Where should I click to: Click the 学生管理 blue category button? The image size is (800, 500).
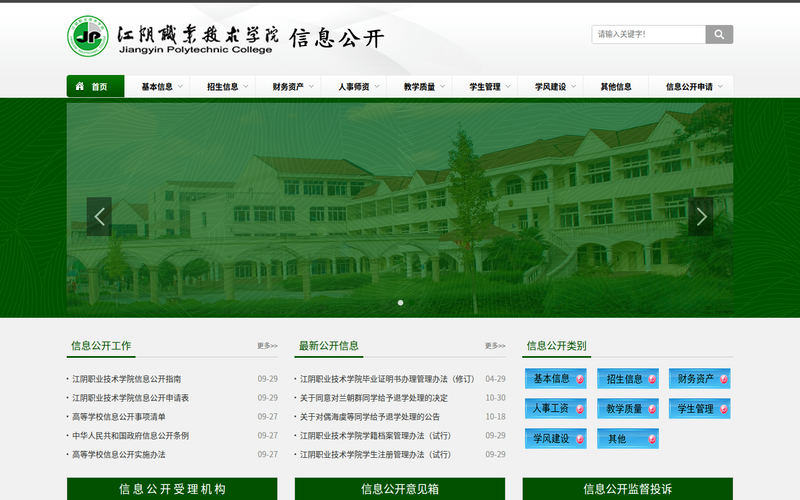click(x=699, y=409)
